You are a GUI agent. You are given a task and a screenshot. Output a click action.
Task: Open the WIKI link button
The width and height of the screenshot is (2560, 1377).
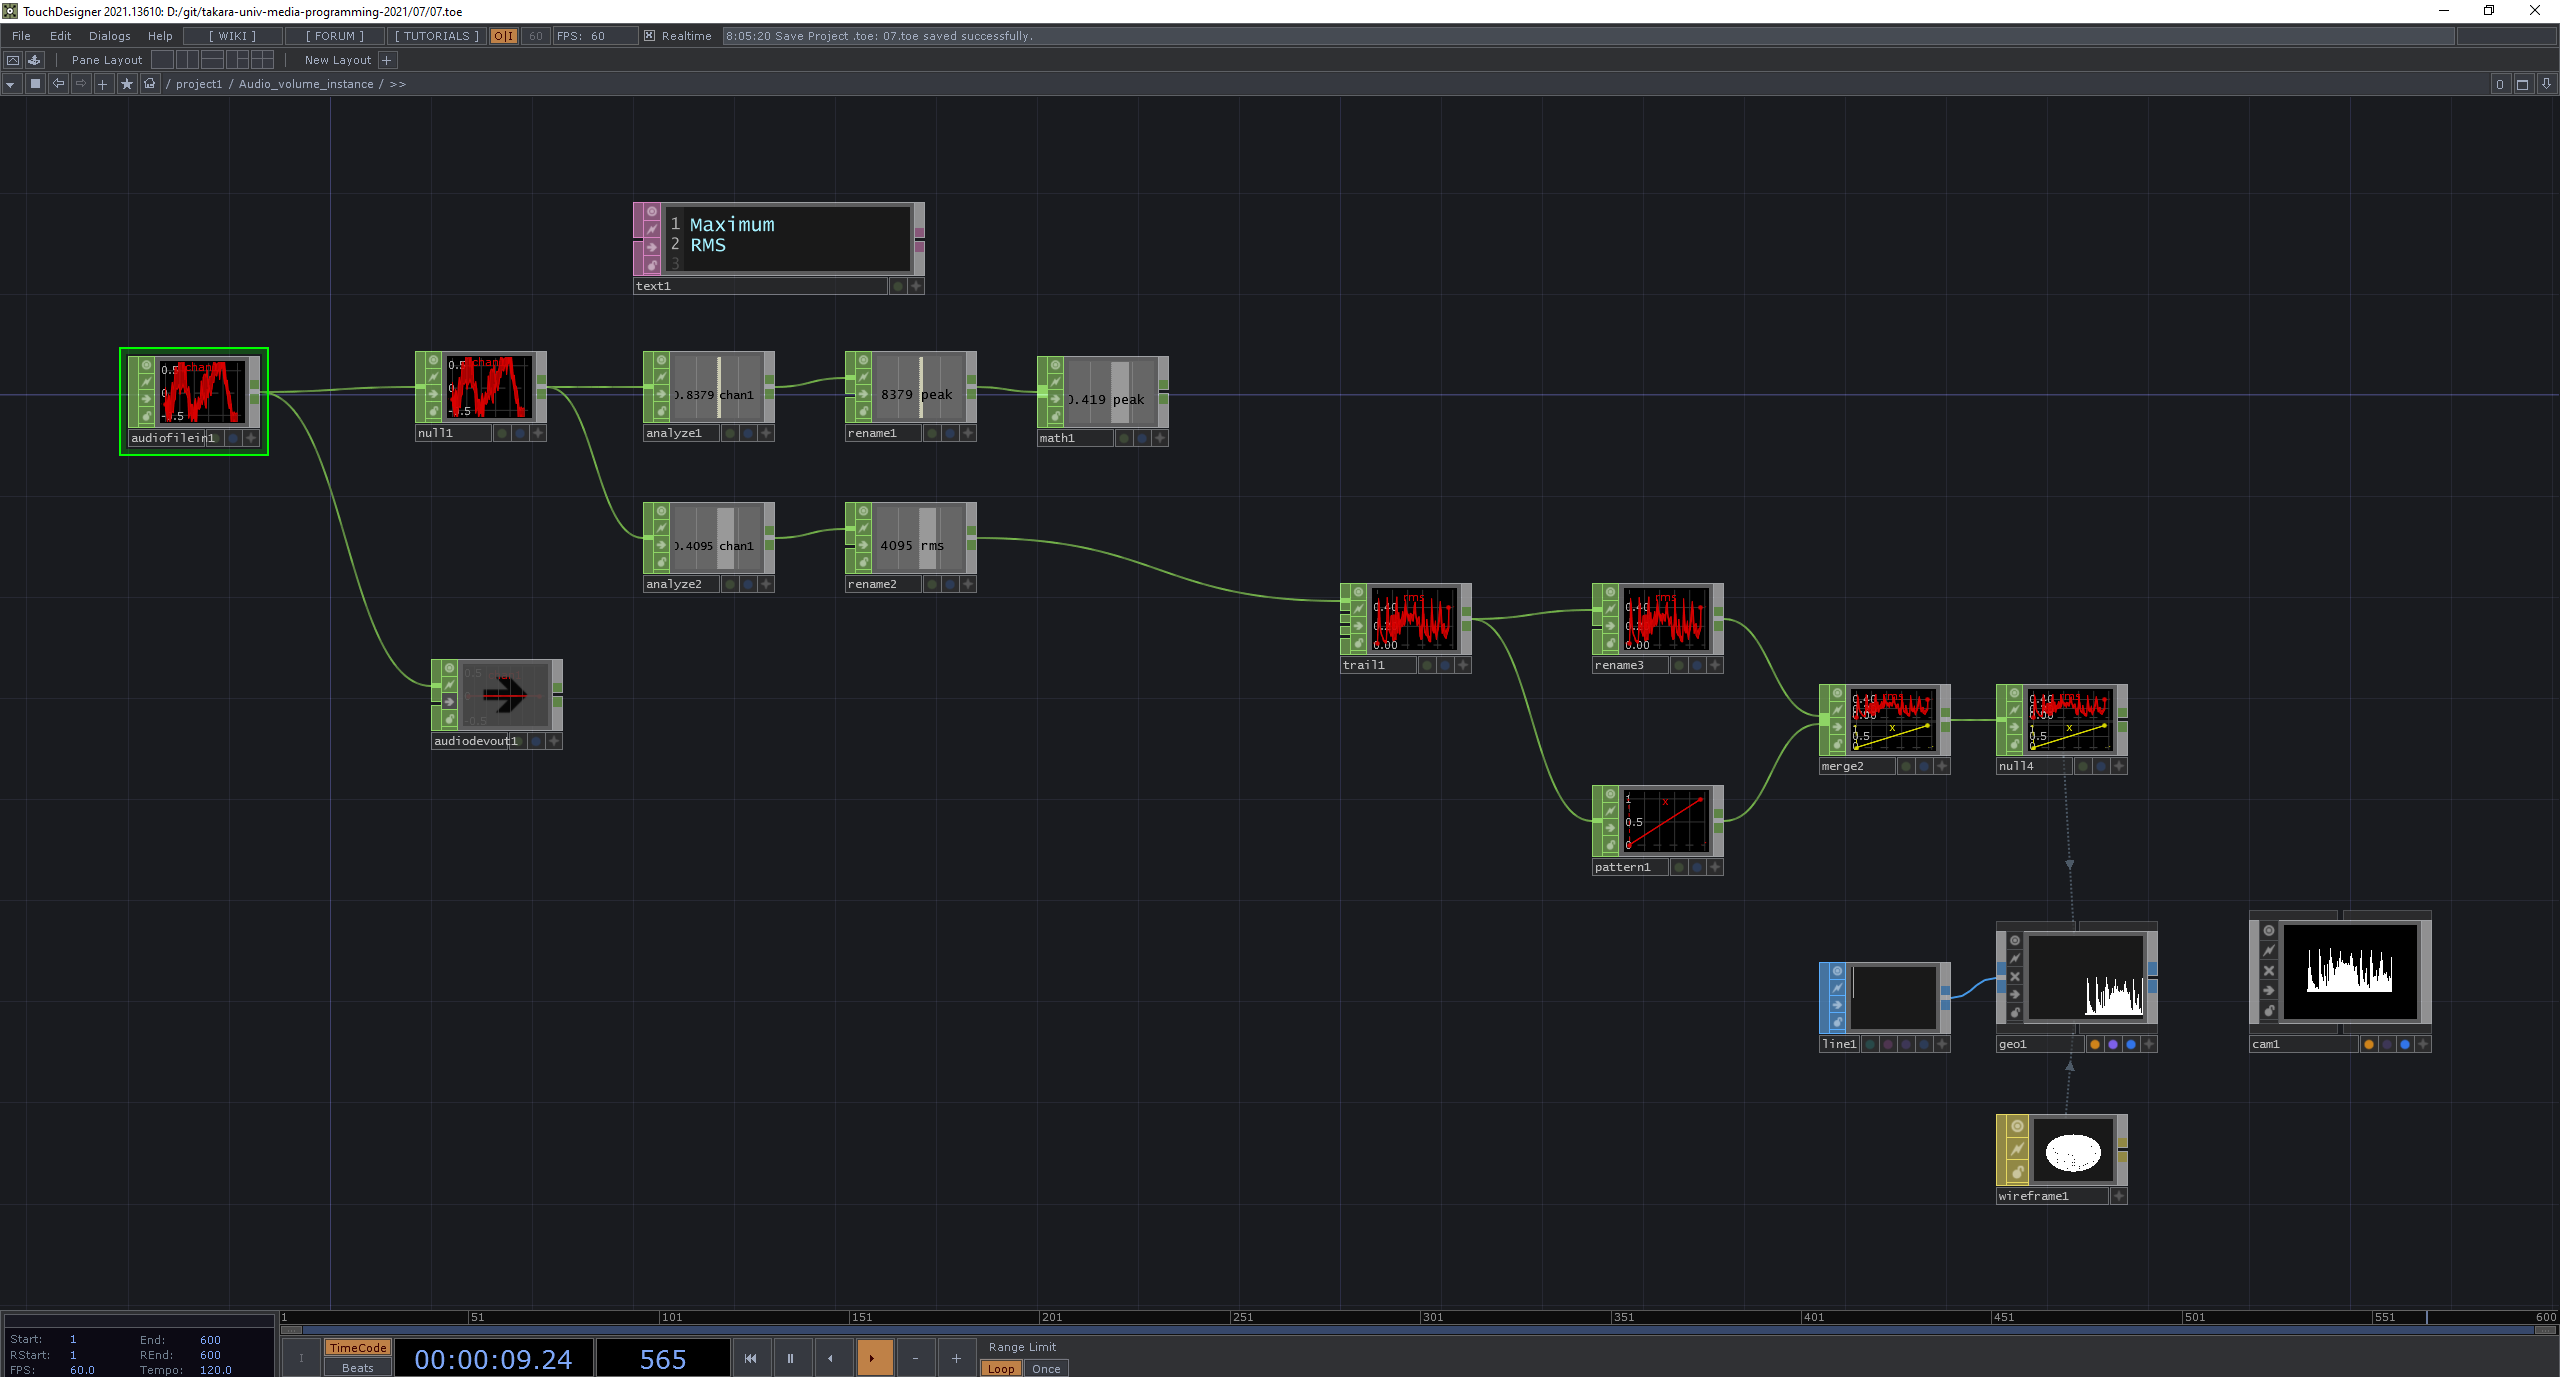pos(232,36)
